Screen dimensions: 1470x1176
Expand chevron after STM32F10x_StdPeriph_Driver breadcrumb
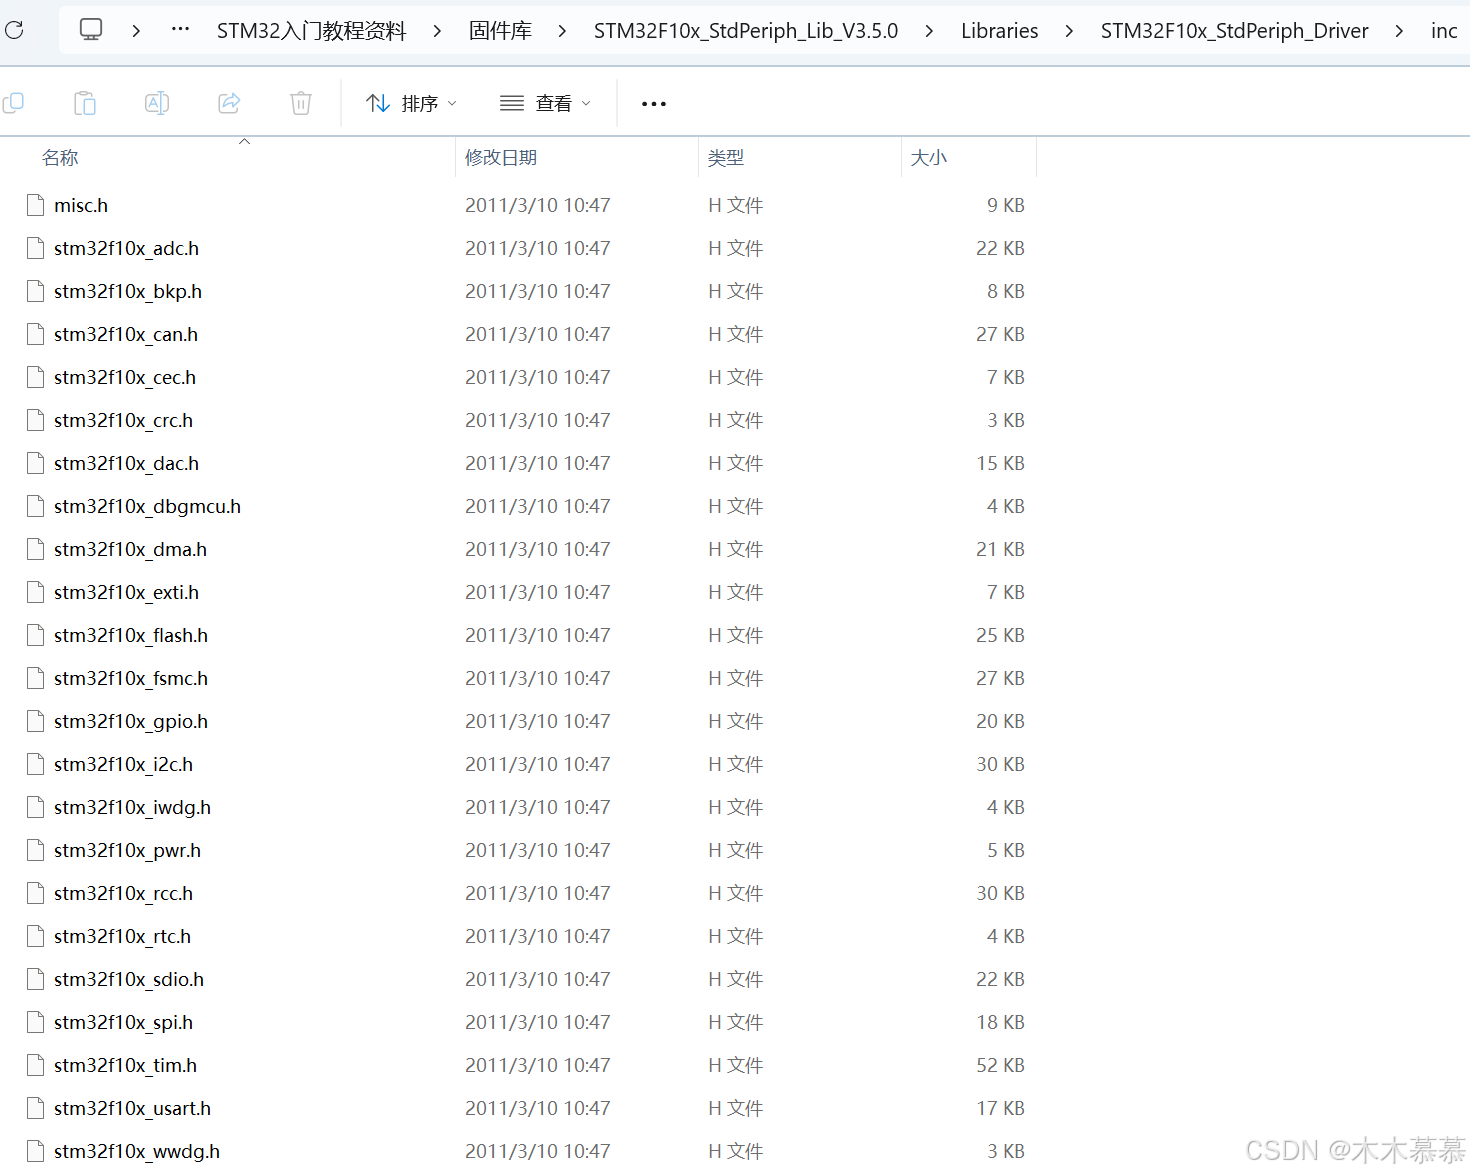click(x=1399, y=31)
